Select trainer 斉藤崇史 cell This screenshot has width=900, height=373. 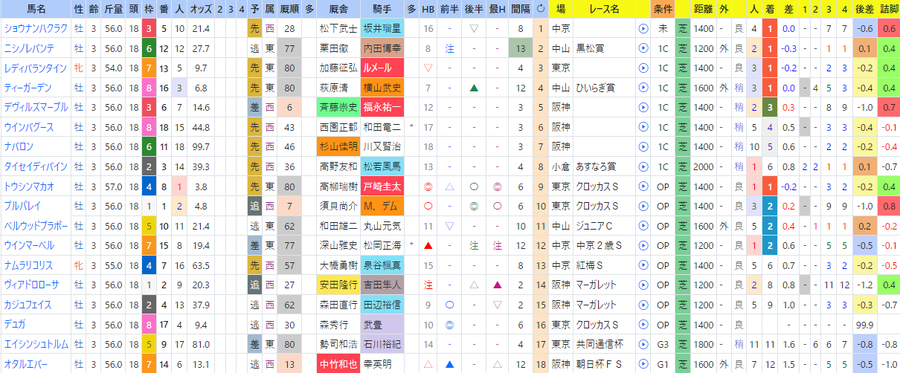point(339,107)
